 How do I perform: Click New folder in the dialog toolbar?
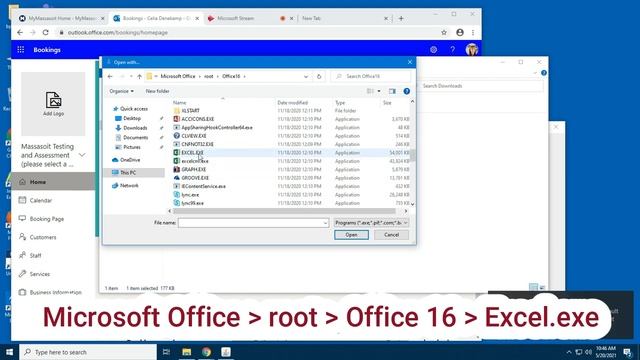coord(157,91)
